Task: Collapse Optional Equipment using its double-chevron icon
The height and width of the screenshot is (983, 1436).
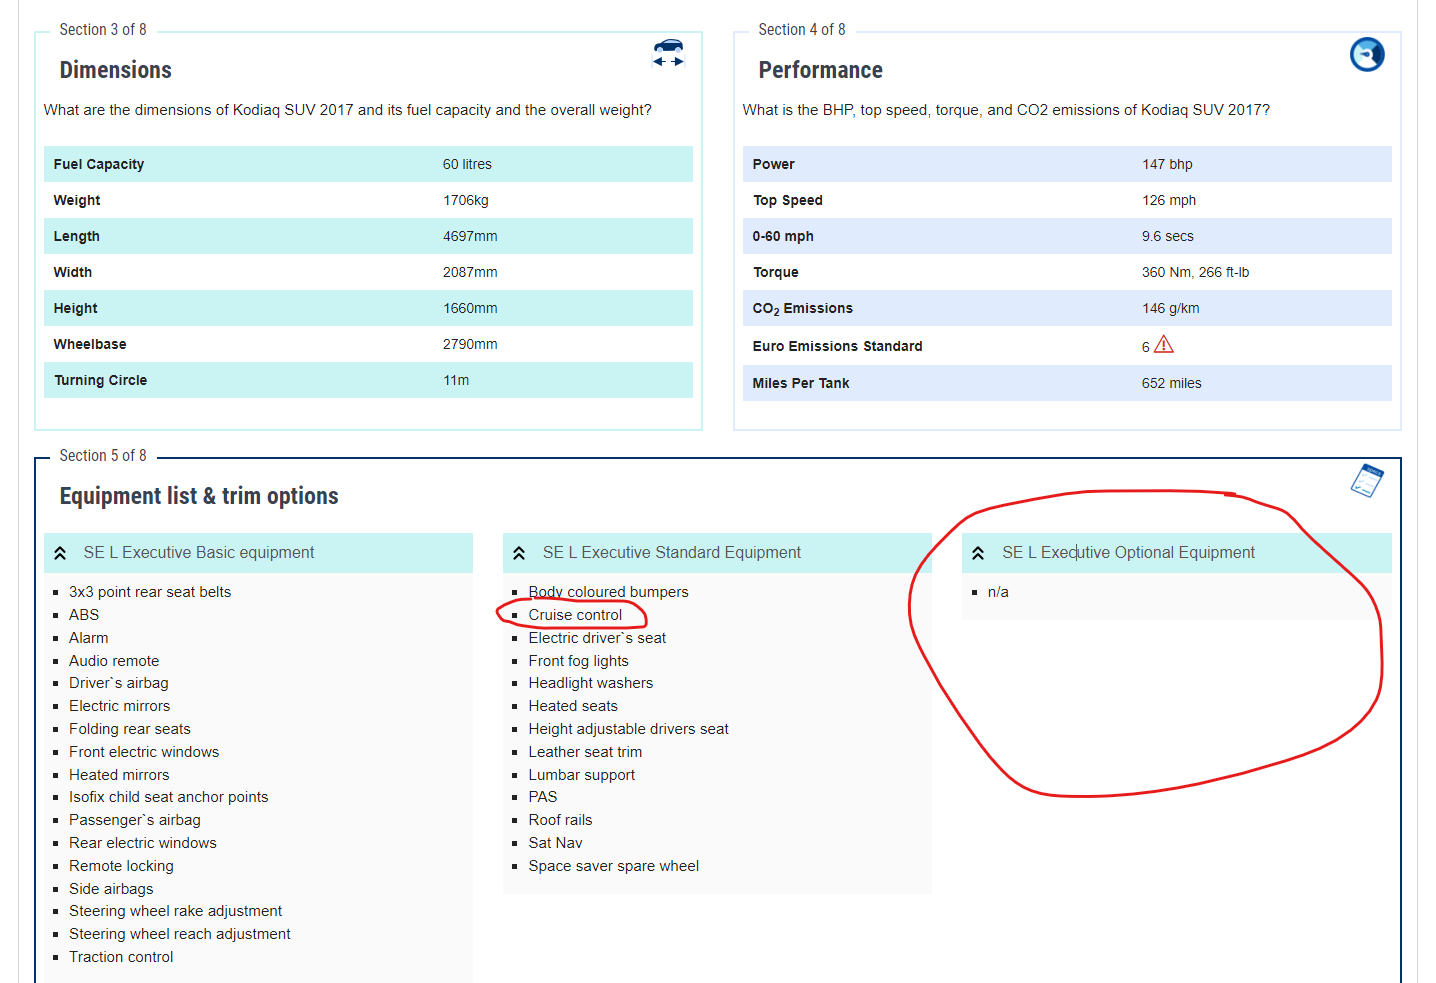Action: 978,553
